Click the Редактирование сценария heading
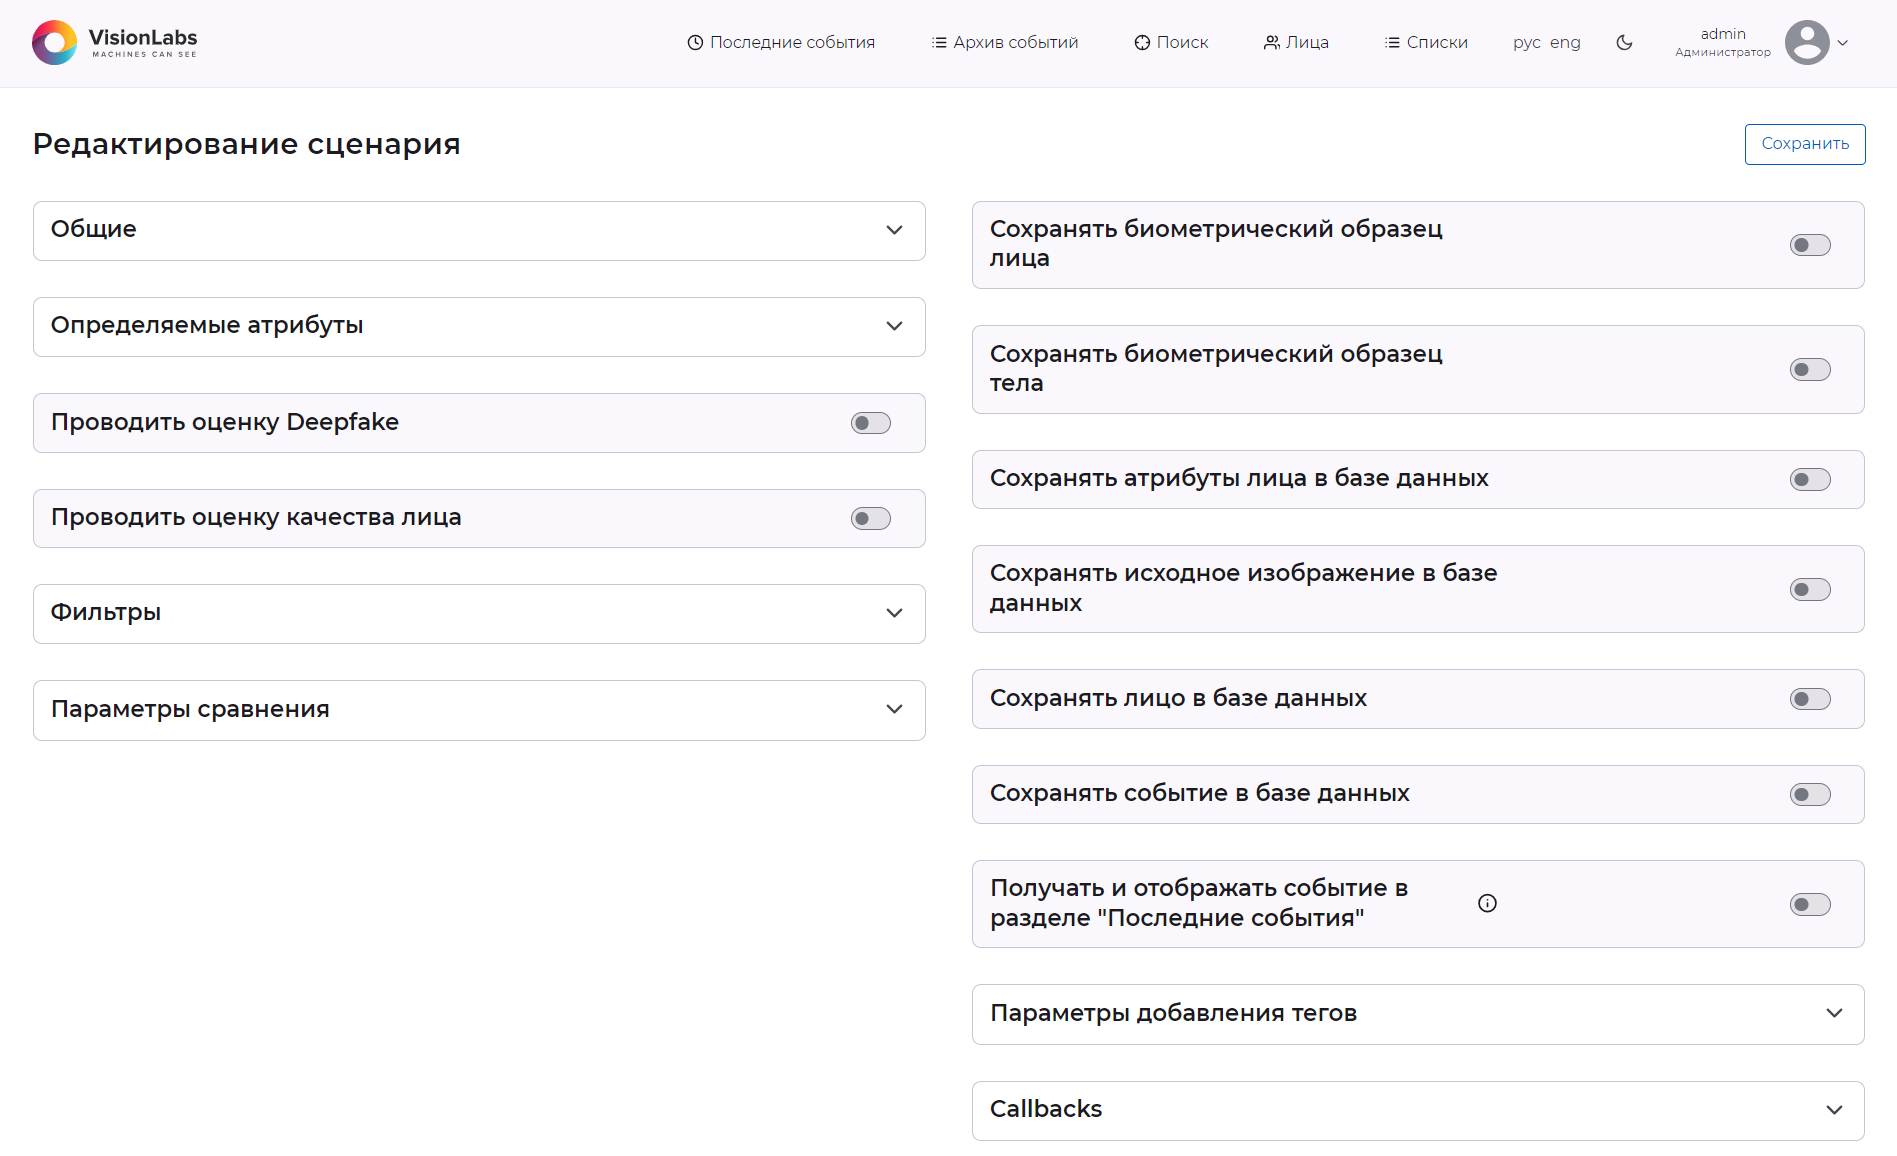 point(247,144)
